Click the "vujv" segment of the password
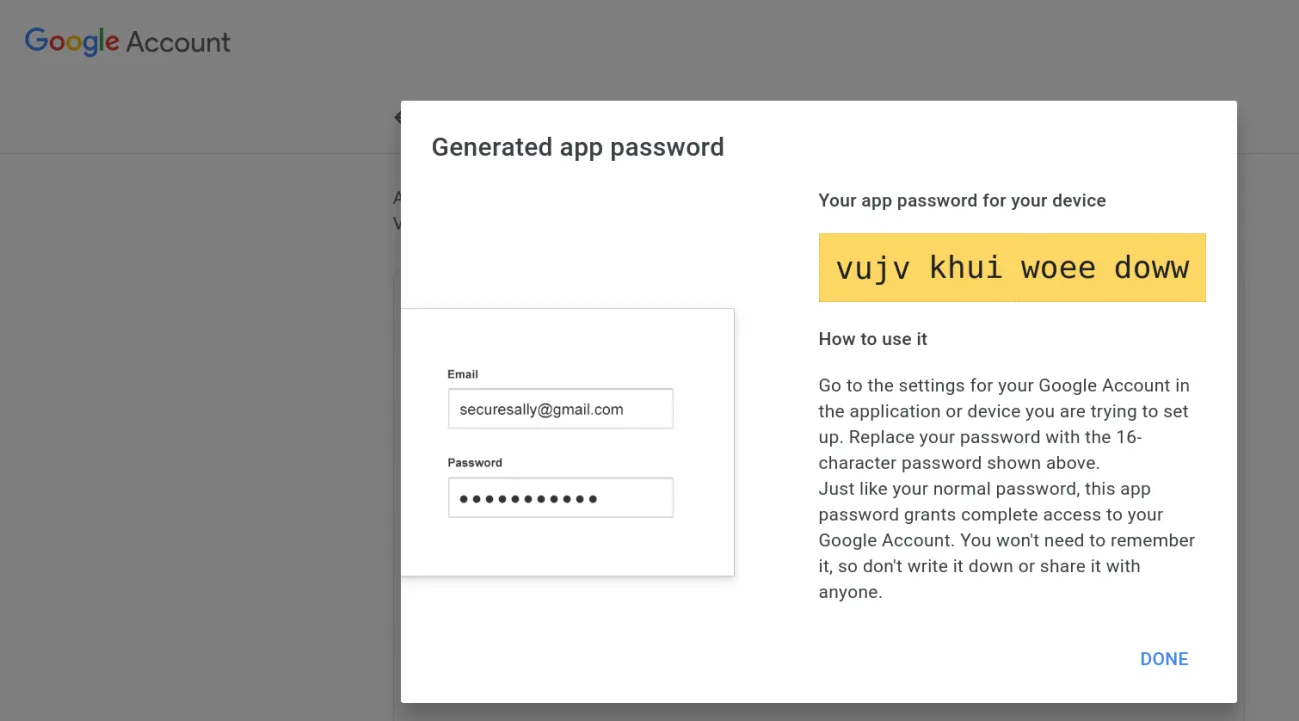 [873, 268]
